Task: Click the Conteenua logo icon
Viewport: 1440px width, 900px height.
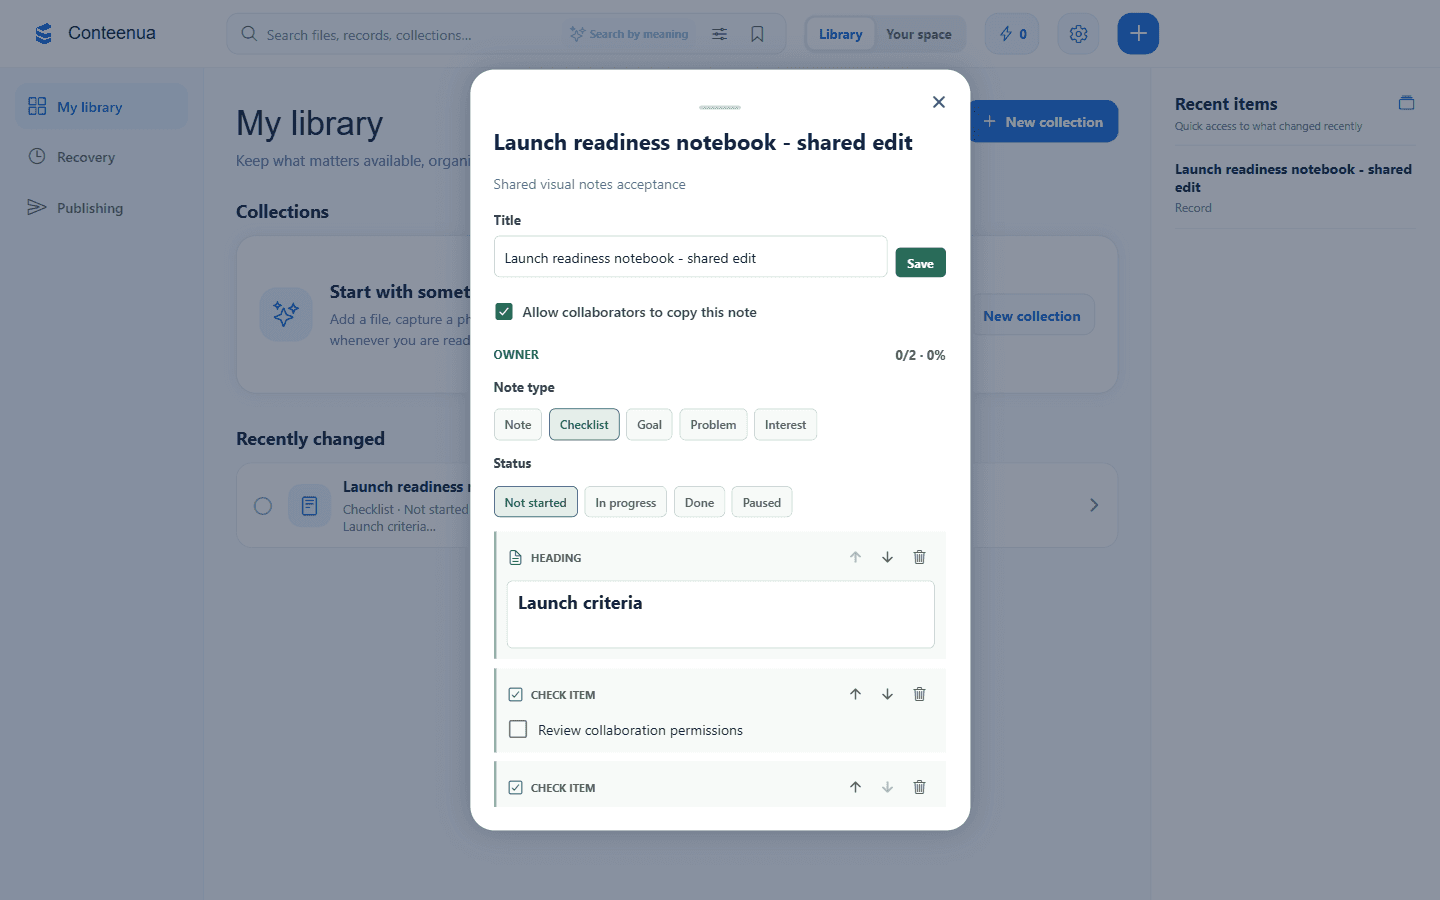Action: (43, 34)
